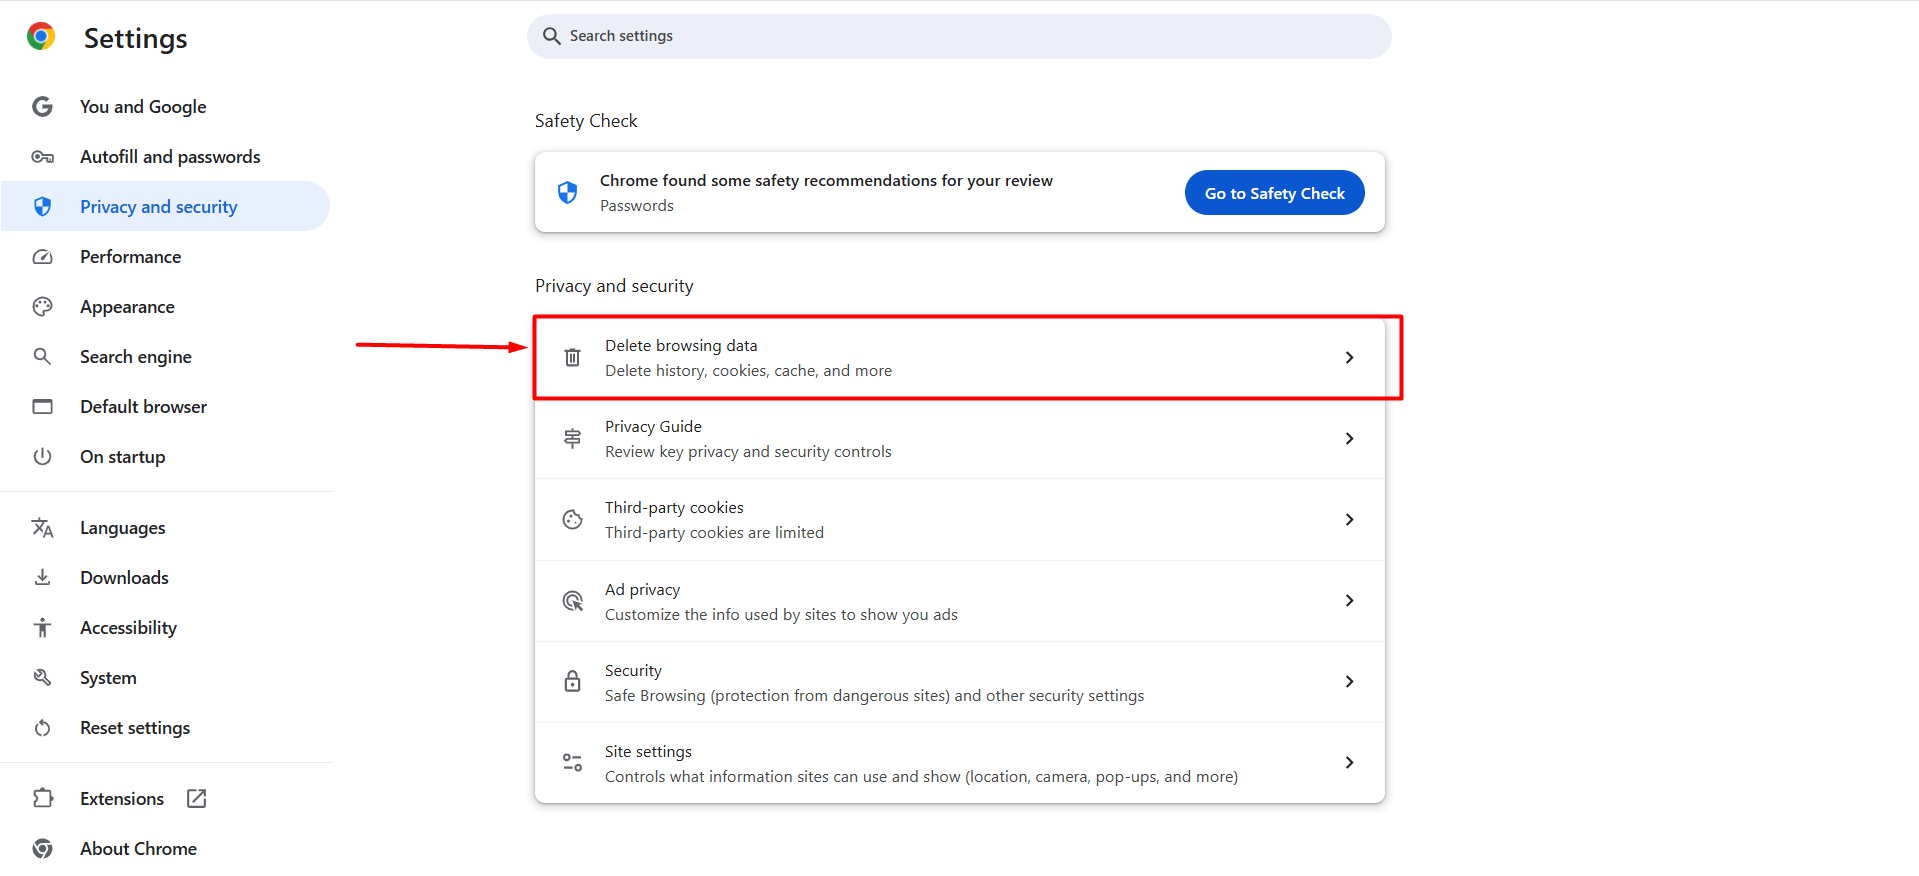Expand the Delete browsing data chevron
Viewport: 1919px width, 876px height.
(1349, 357)
